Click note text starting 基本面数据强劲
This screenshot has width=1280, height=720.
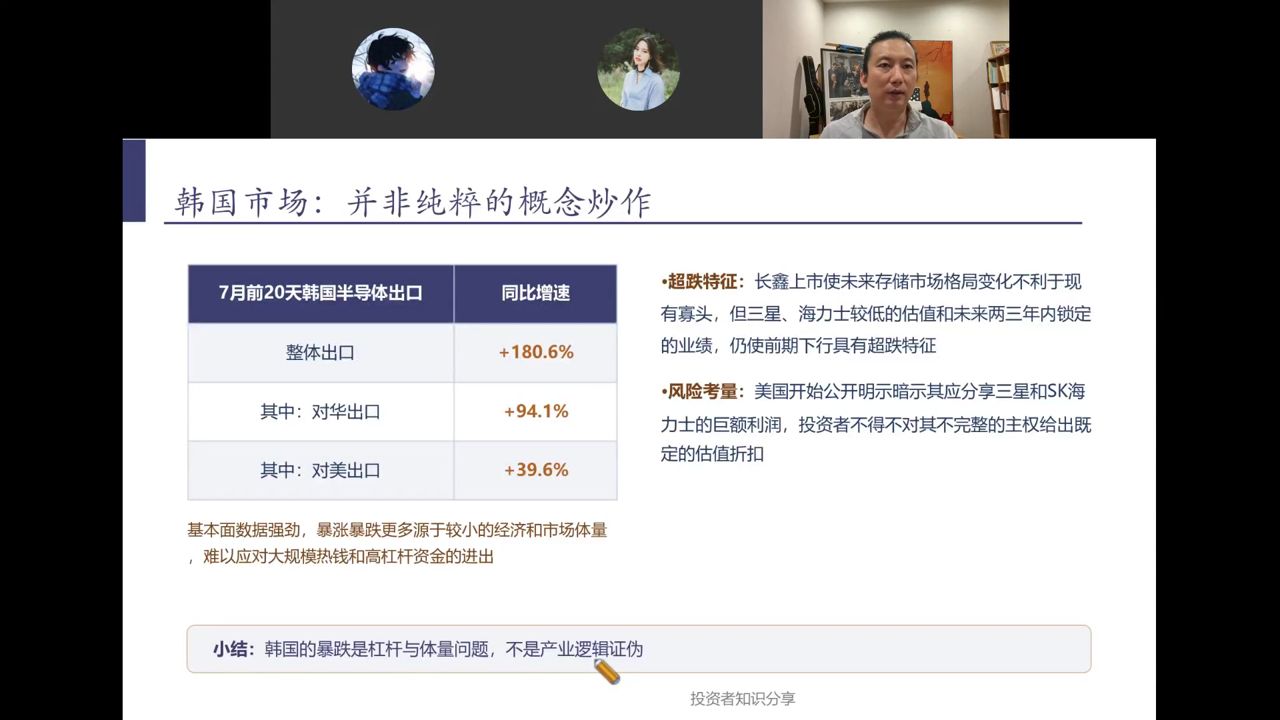(x=397, y=543)
